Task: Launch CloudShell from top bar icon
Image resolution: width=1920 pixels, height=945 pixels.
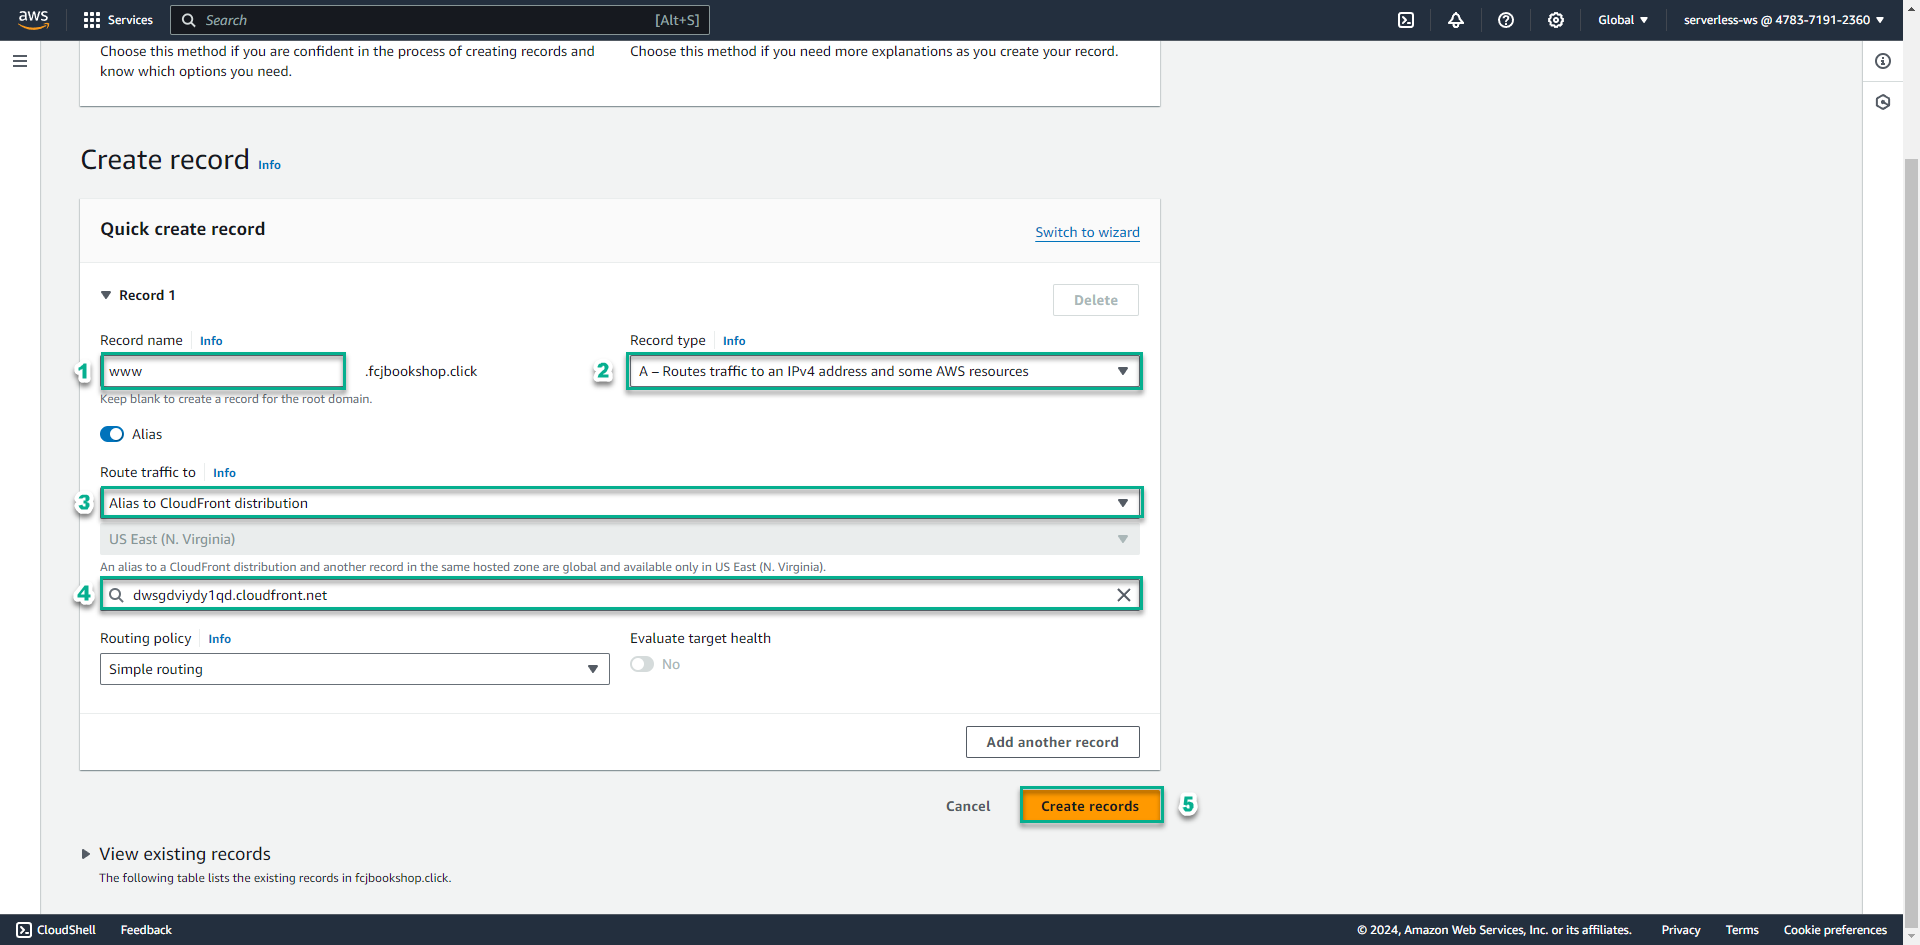Action: pyautogui.click(x=1406, y=20)
